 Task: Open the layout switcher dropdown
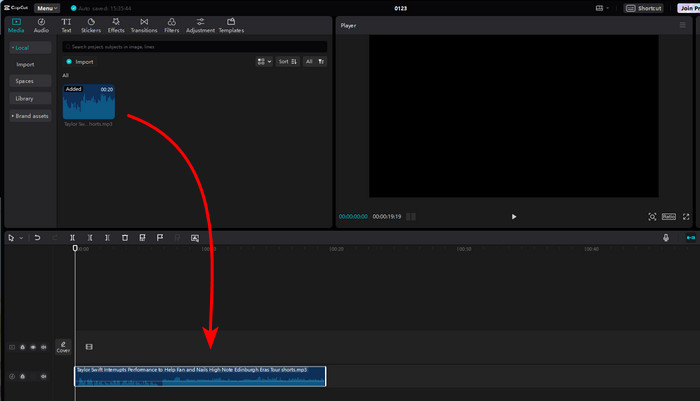(x=602, y=8)
